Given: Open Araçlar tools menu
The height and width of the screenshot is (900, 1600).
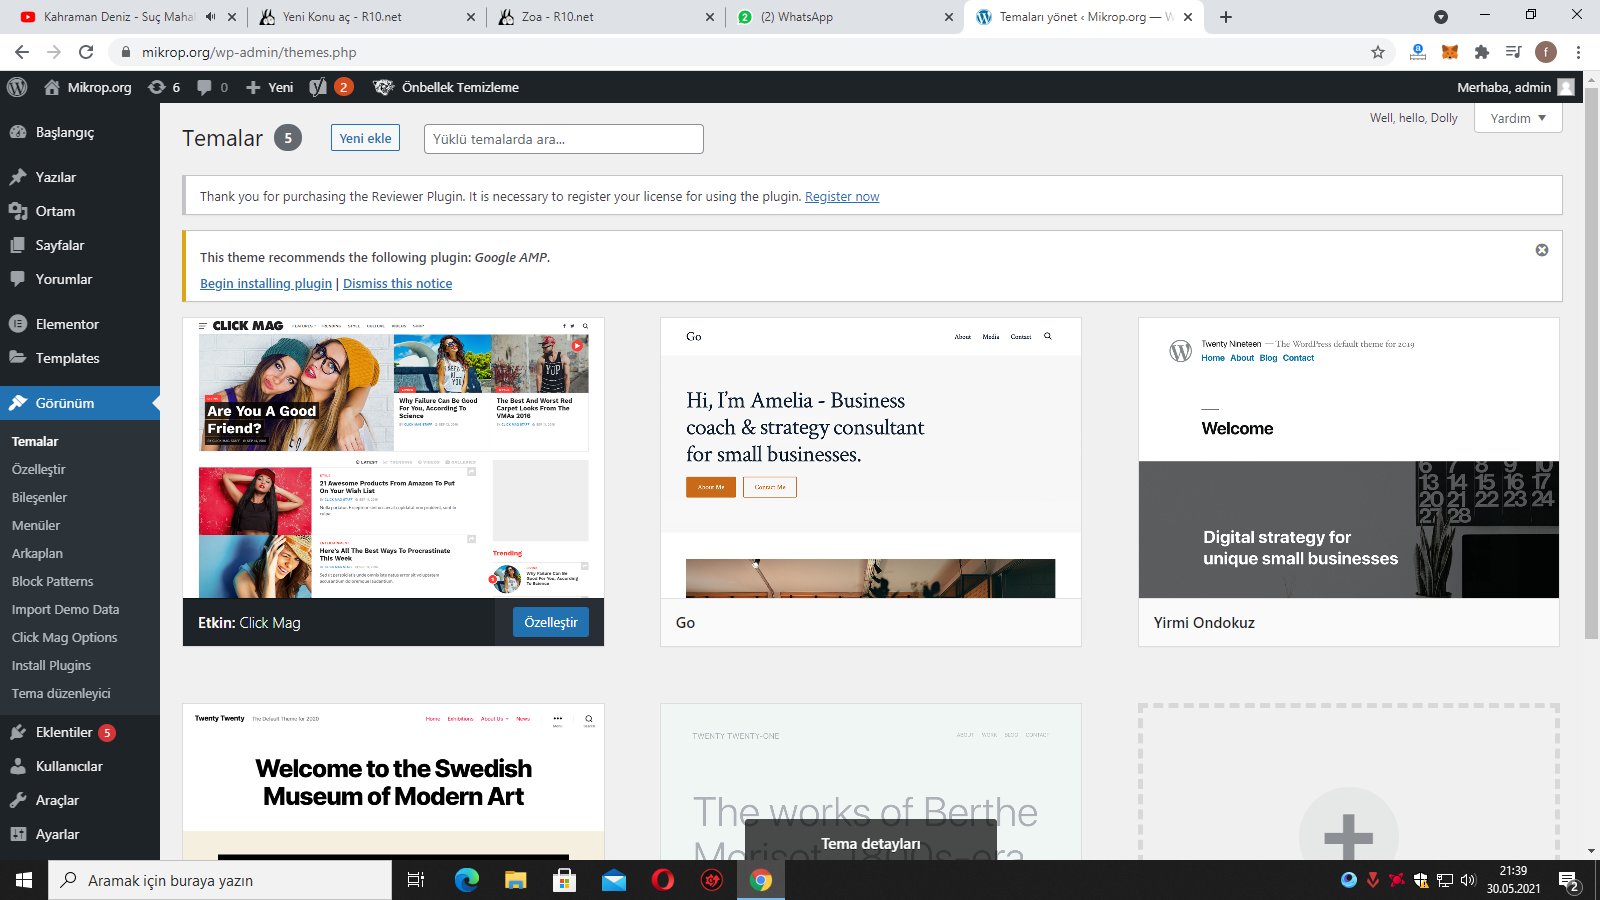Looking at the screenshot, I should tap(80, 800).
